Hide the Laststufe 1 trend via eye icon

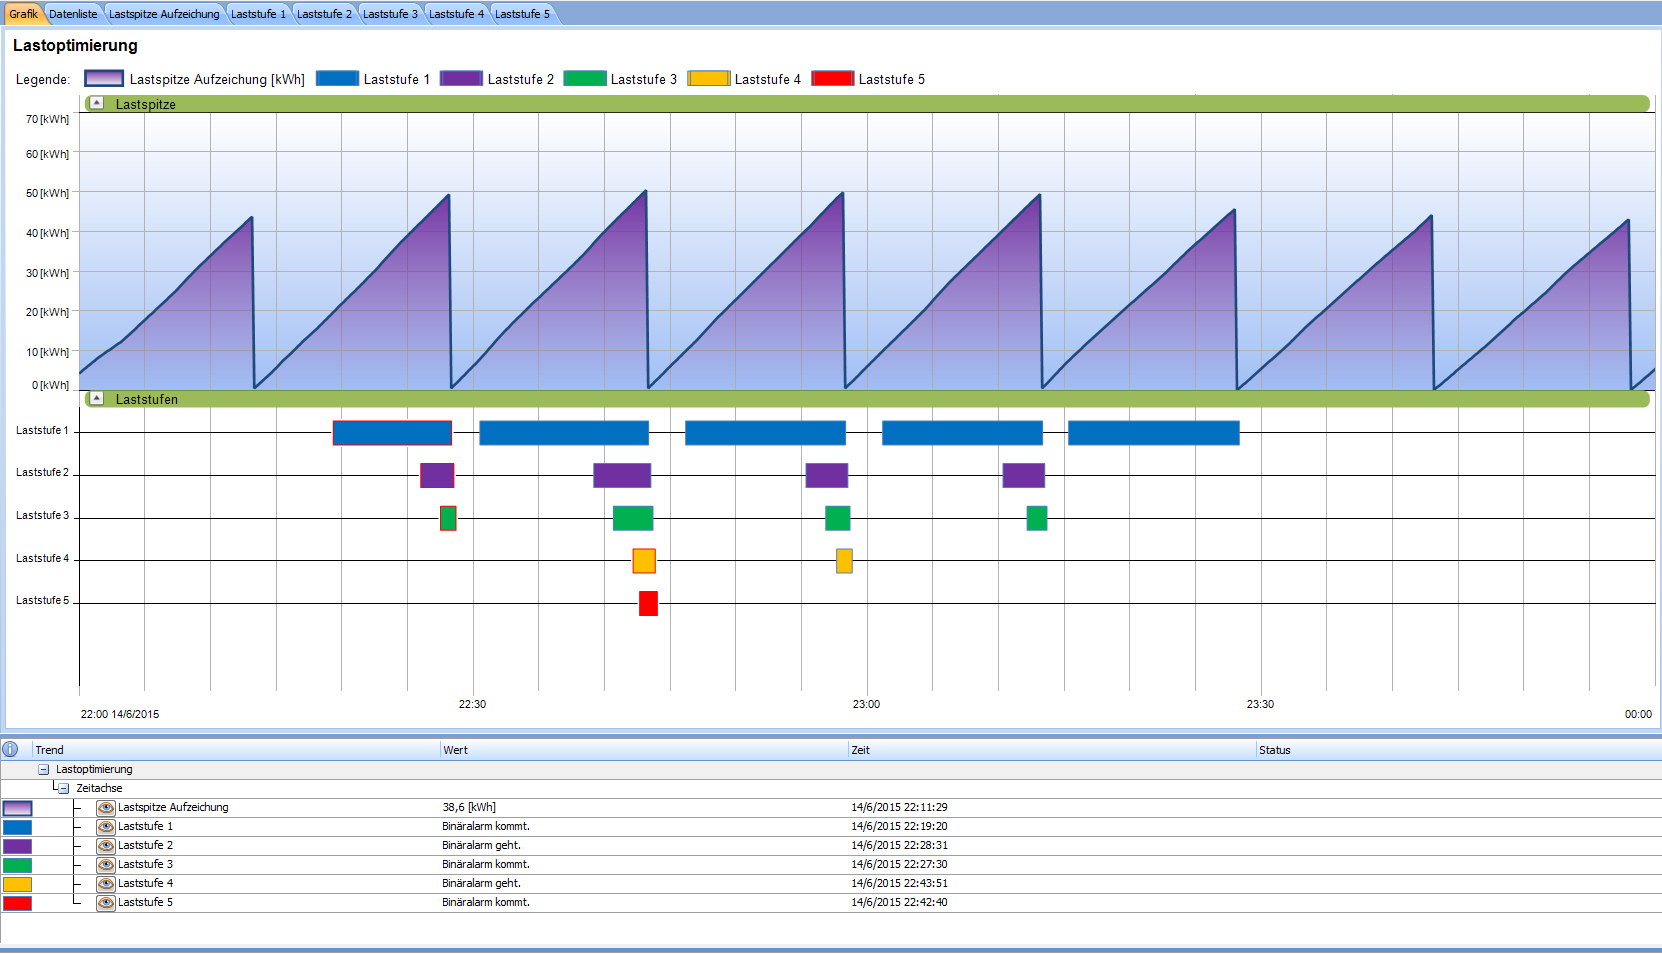tap(105, 827)
